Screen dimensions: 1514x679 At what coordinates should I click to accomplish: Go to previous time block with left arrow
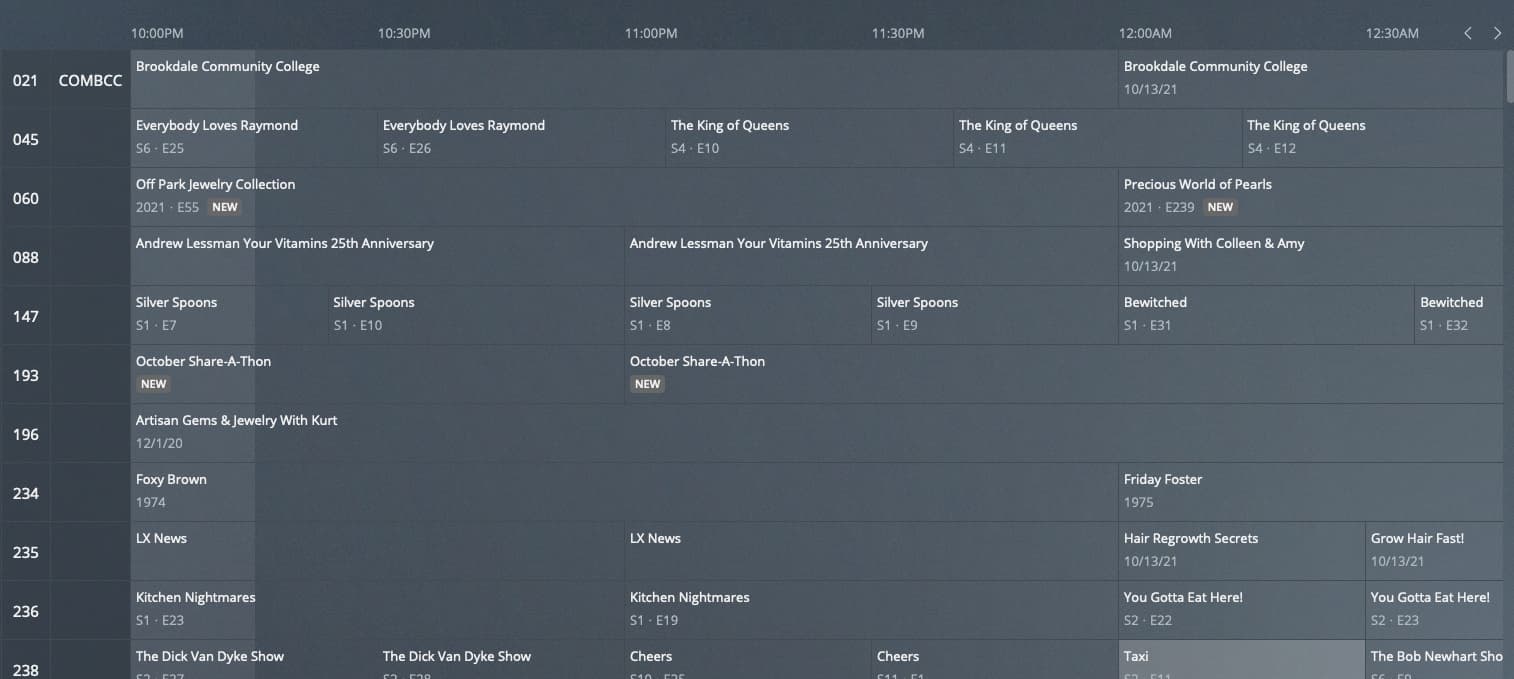(x=1468, y=33)
